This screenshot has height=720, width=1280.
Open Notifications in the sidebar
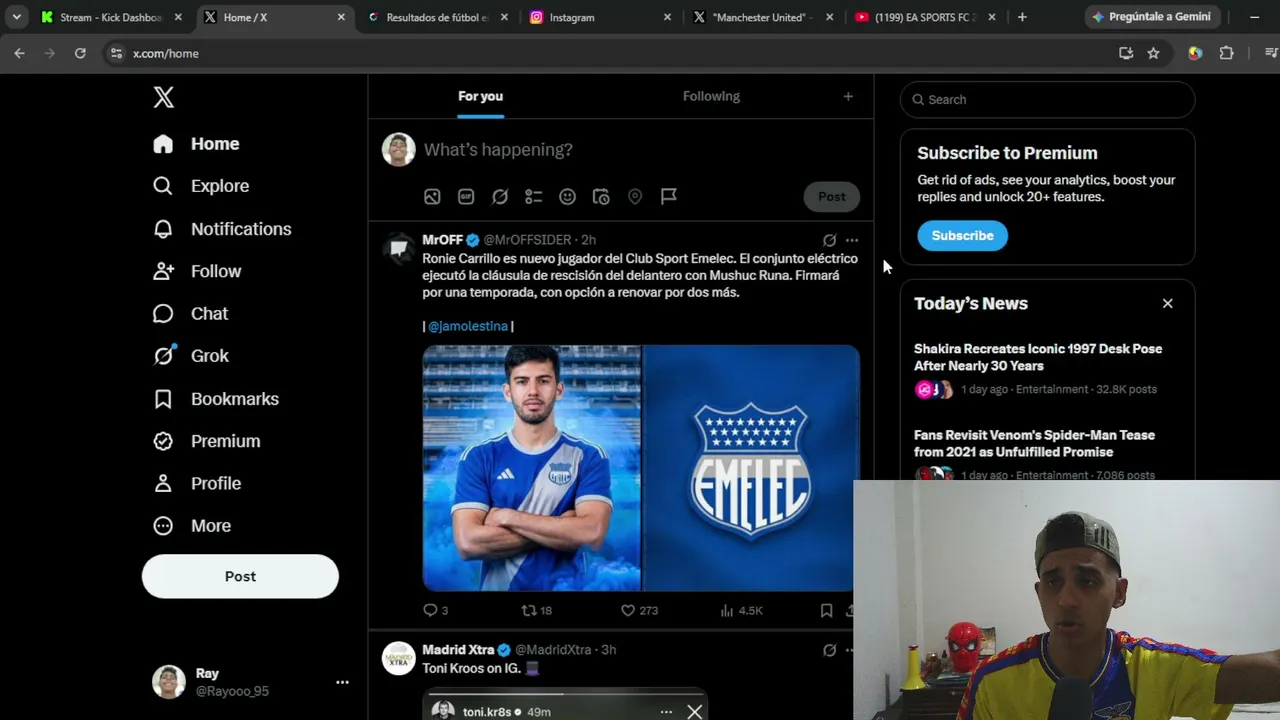coord(222,229)
